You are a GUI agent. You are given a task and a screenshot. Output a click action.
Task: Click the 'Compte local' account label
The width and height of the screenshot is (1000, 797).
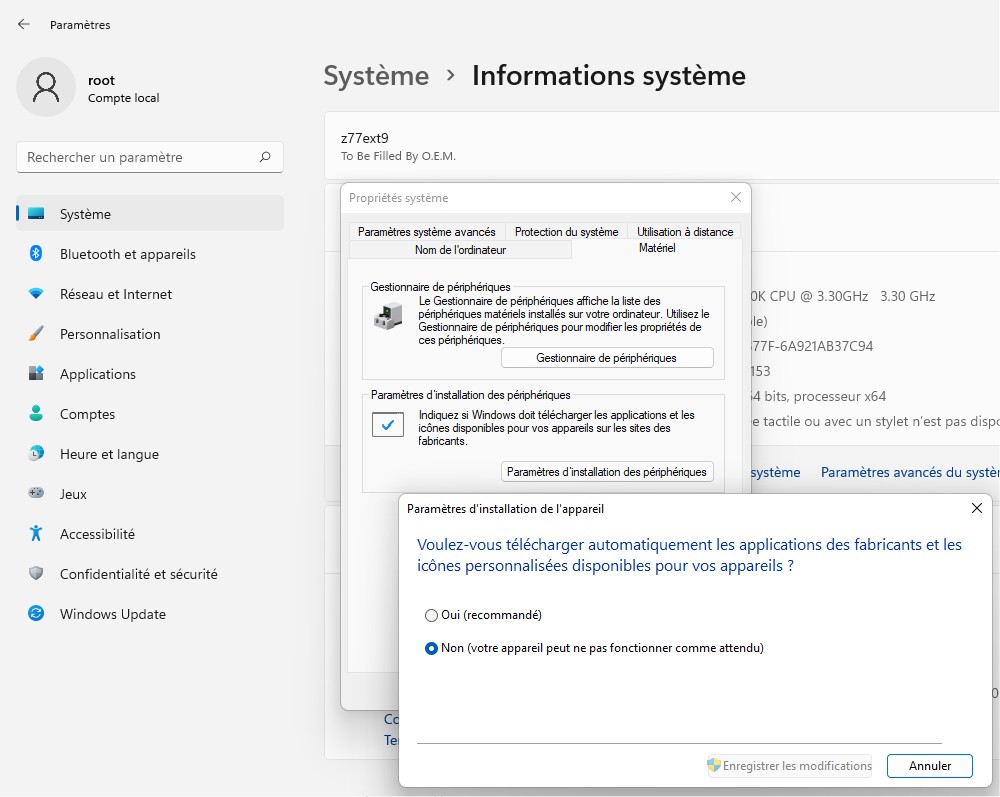124,98
